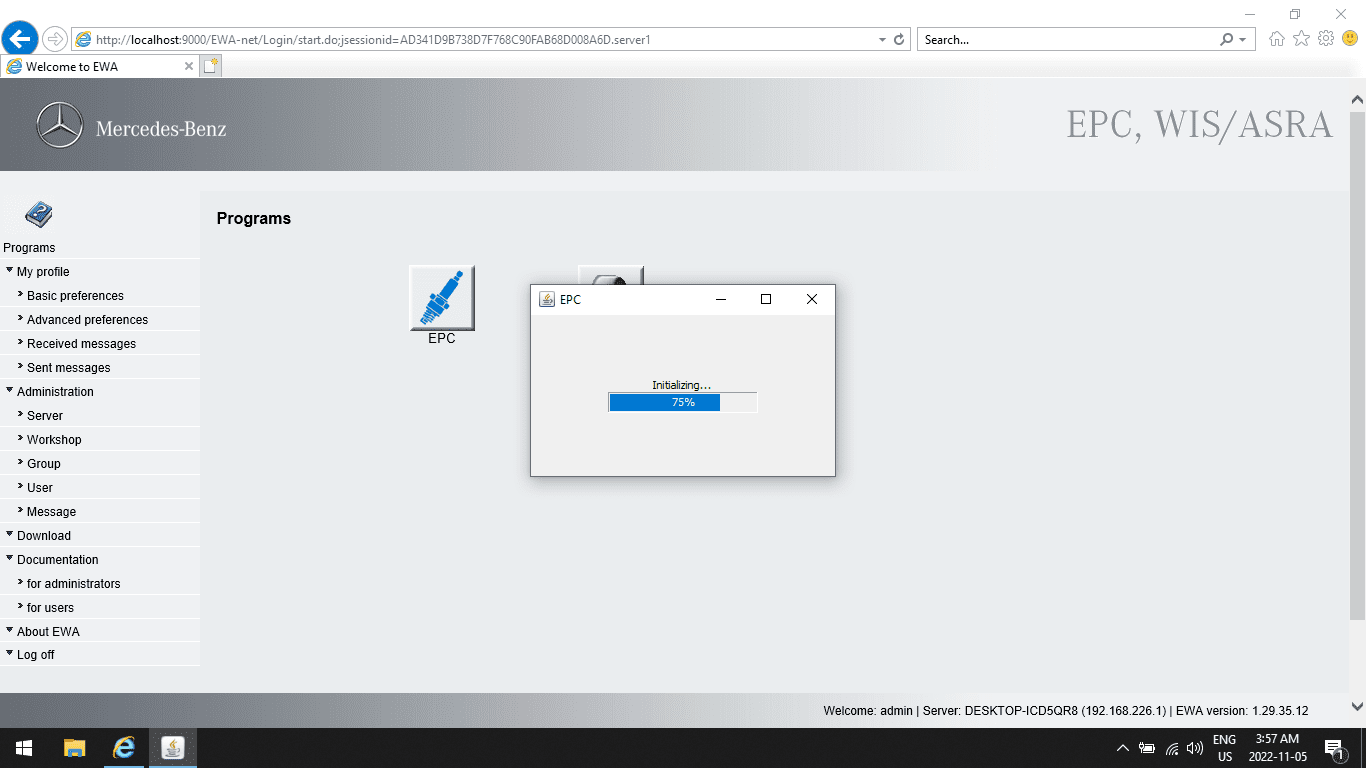Open the address bar history dropdown
The height and width of the screenshot is (768, 1366).
coord(882,40)
